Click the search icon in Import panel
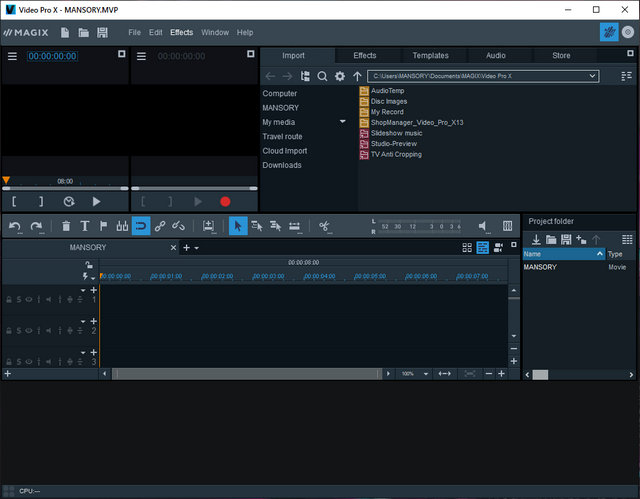This screenshot has height=499, width=640. 322,76
